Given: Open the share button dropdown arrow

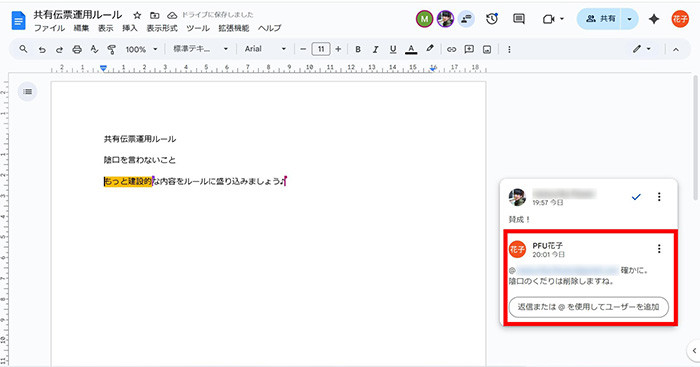Looking at the screenshot, I should coord(629,19).
